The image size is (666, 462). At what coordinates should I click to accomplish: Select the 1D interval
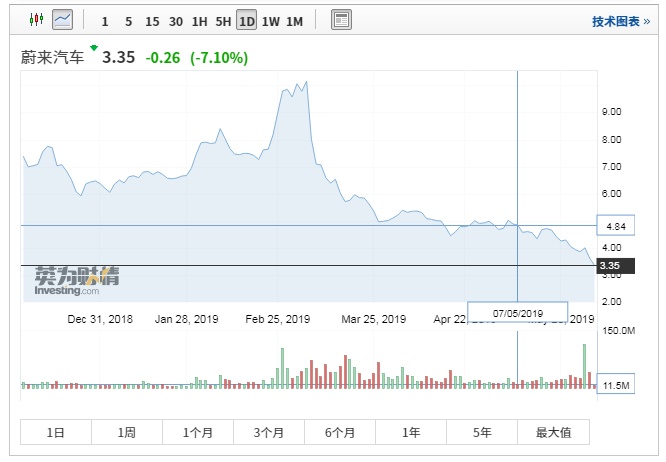(246, 20)
